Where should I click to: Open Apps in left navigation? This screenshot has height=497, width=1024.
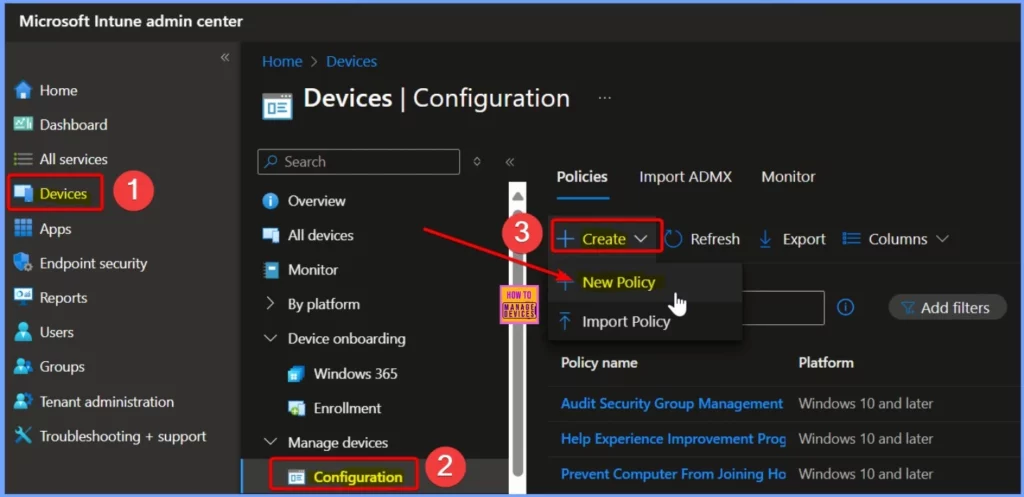click(55, 229)
